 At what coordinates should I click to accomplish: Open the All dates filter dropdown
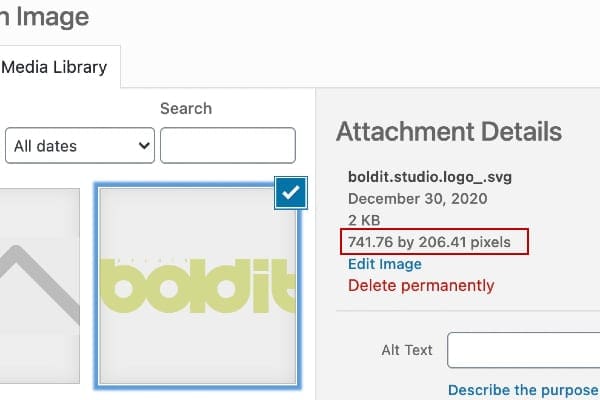(x=80, y=146)
